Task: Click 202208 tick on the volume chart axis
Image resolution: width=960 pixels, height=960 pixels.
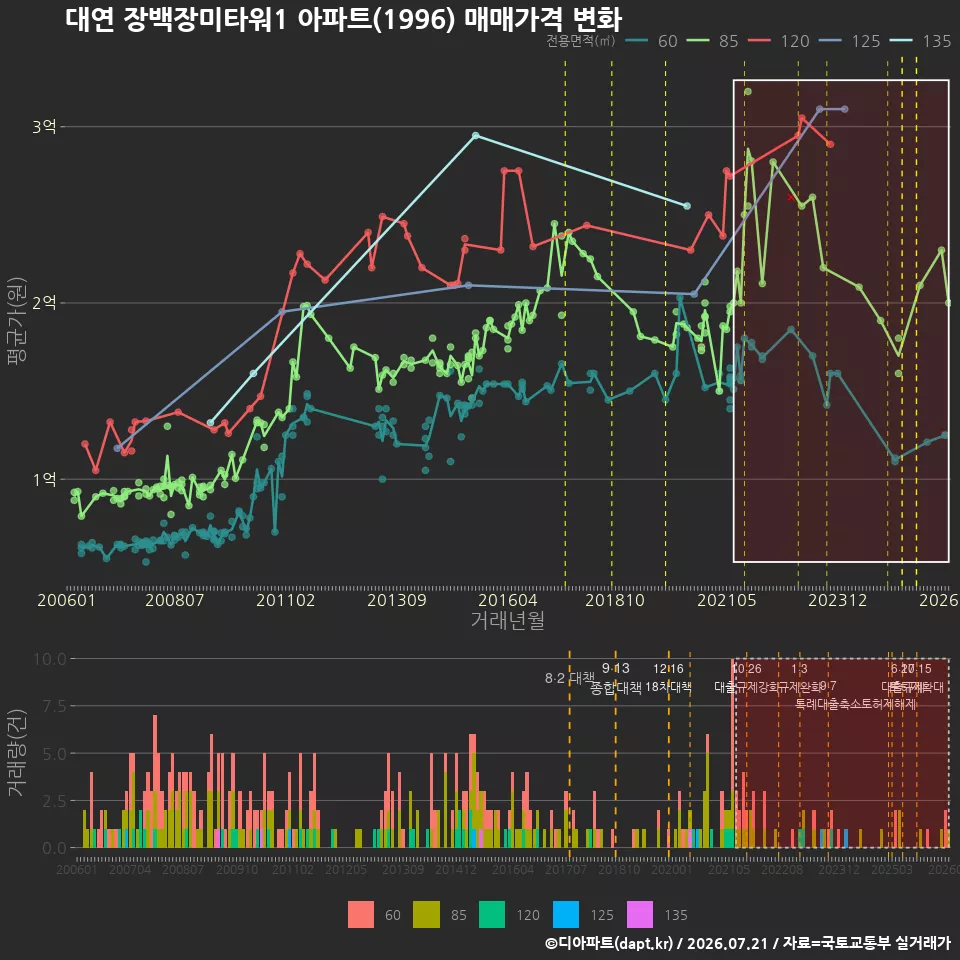Action: coord(782,869)
